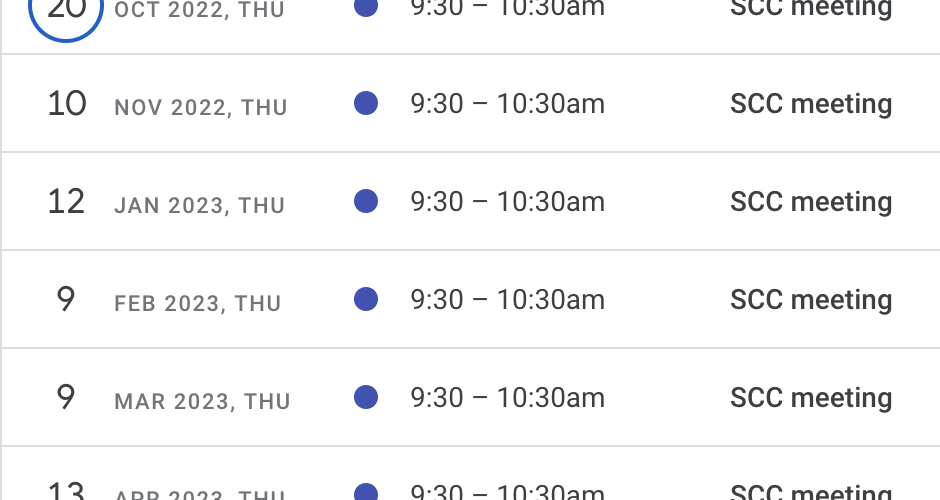
Task: Click the 9:30 – 10:30am time in March row
Action: (507, 397)
